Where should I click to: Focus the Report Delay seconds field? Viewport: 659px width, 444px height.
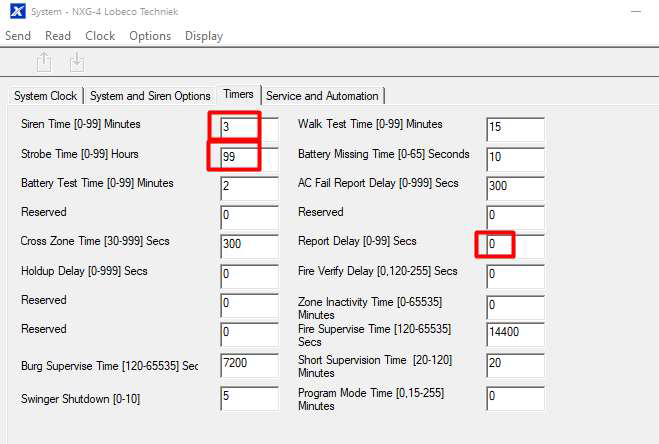[x=515, y=246]
